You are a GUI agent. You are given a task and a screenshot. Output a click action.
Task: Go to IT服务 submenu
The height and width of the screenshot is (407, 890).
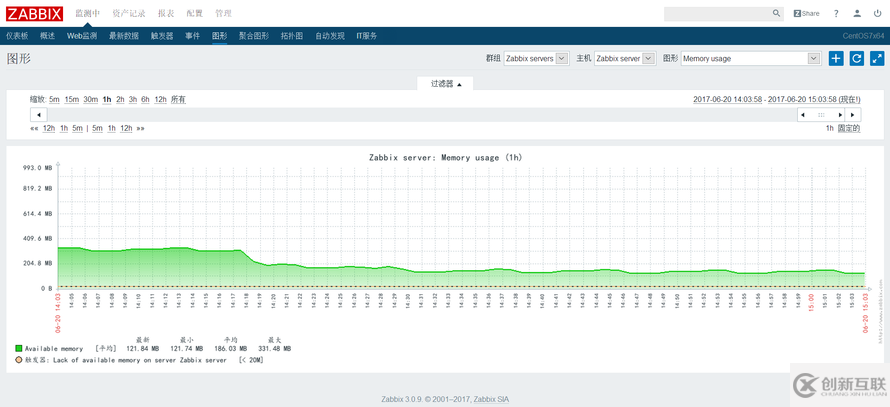pyautogui.click(x=367, y=36)
